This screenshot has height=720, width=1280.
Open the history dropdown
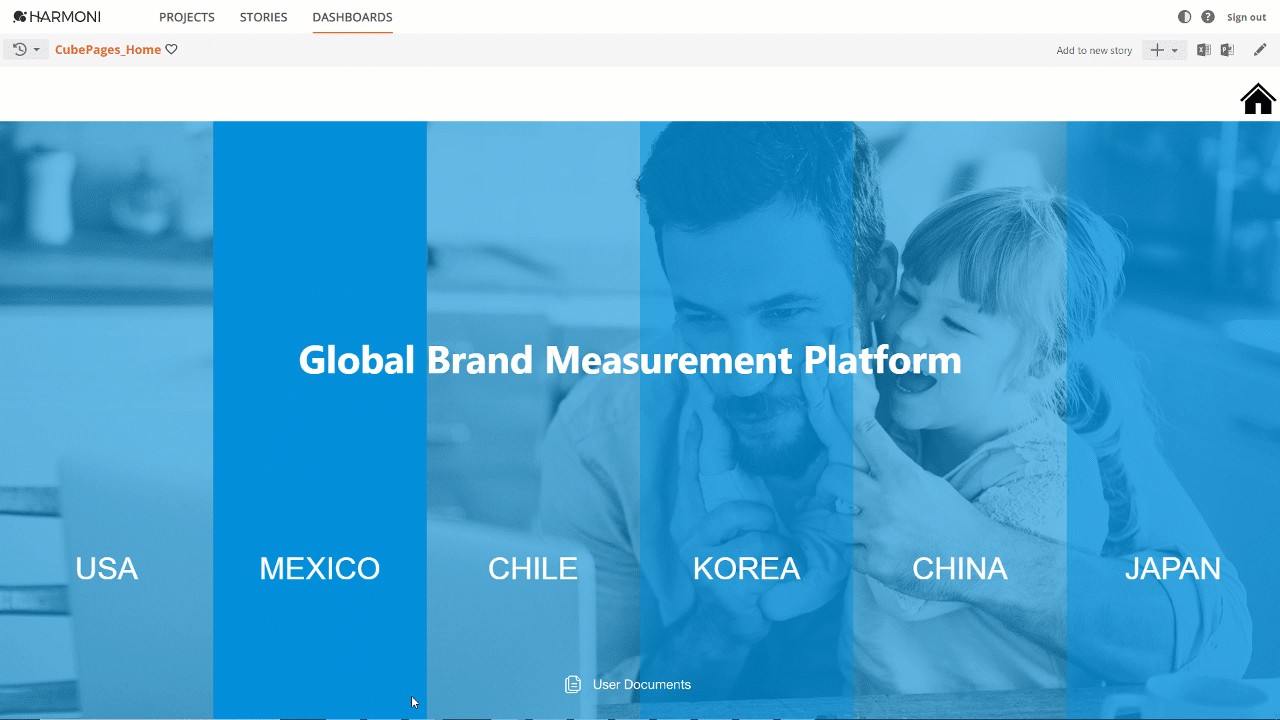coord(26,49)
